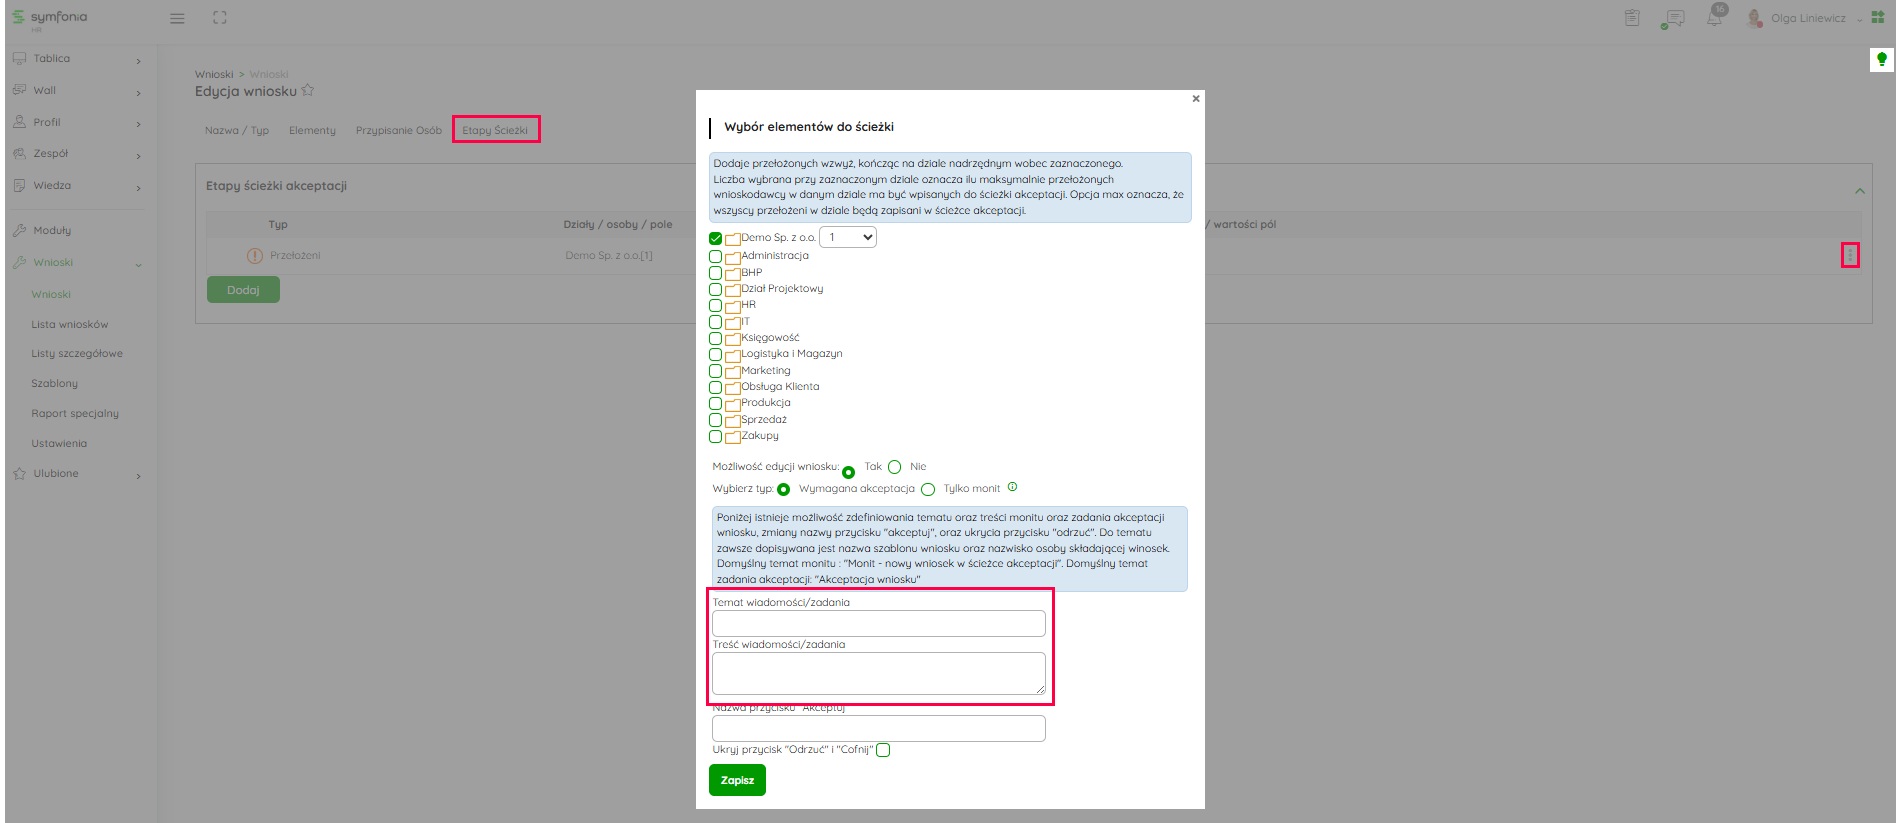
Task: Toggle fullscreen mode icon
Action: coord(220,18)
